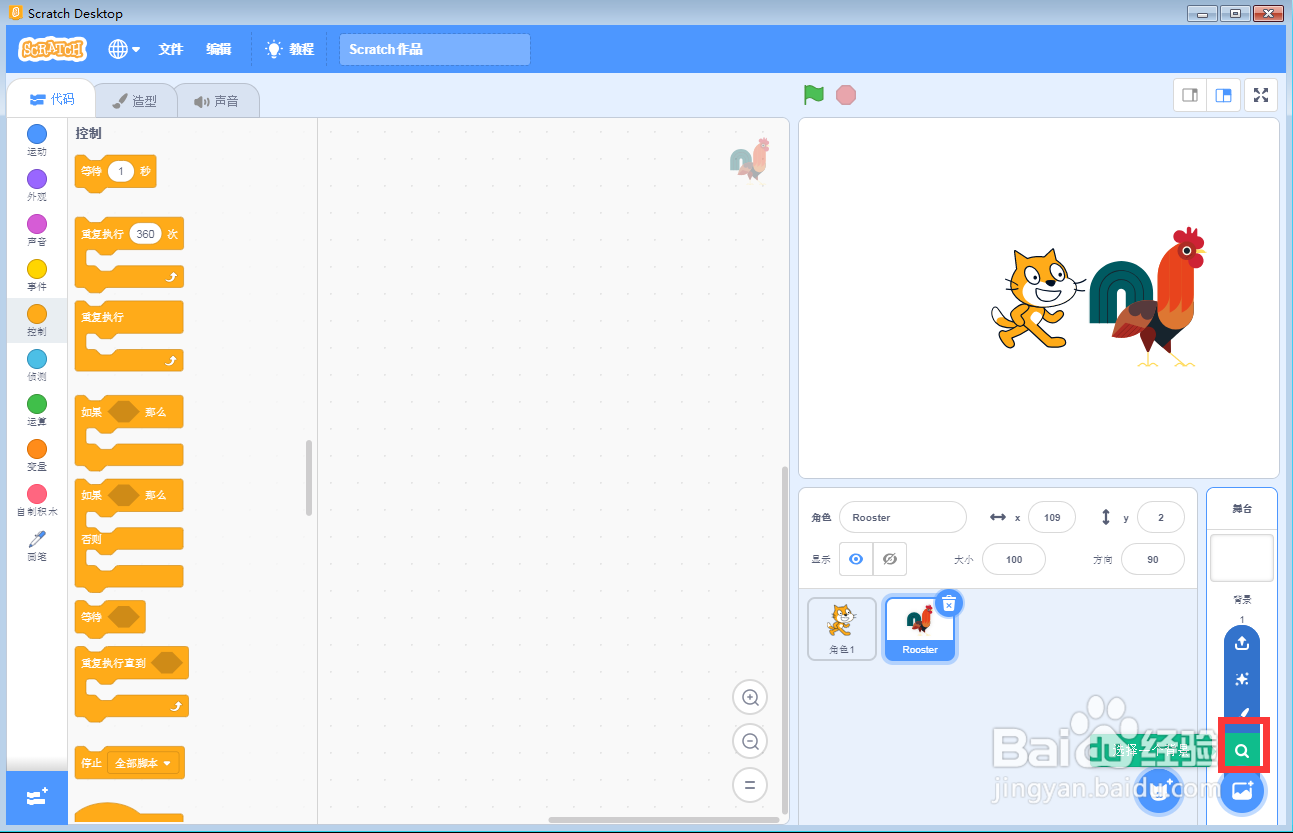Select the 舞台 stage backdrop thumbnail
Viewport: 1293px width, 833px height.
coord(1242,557)
